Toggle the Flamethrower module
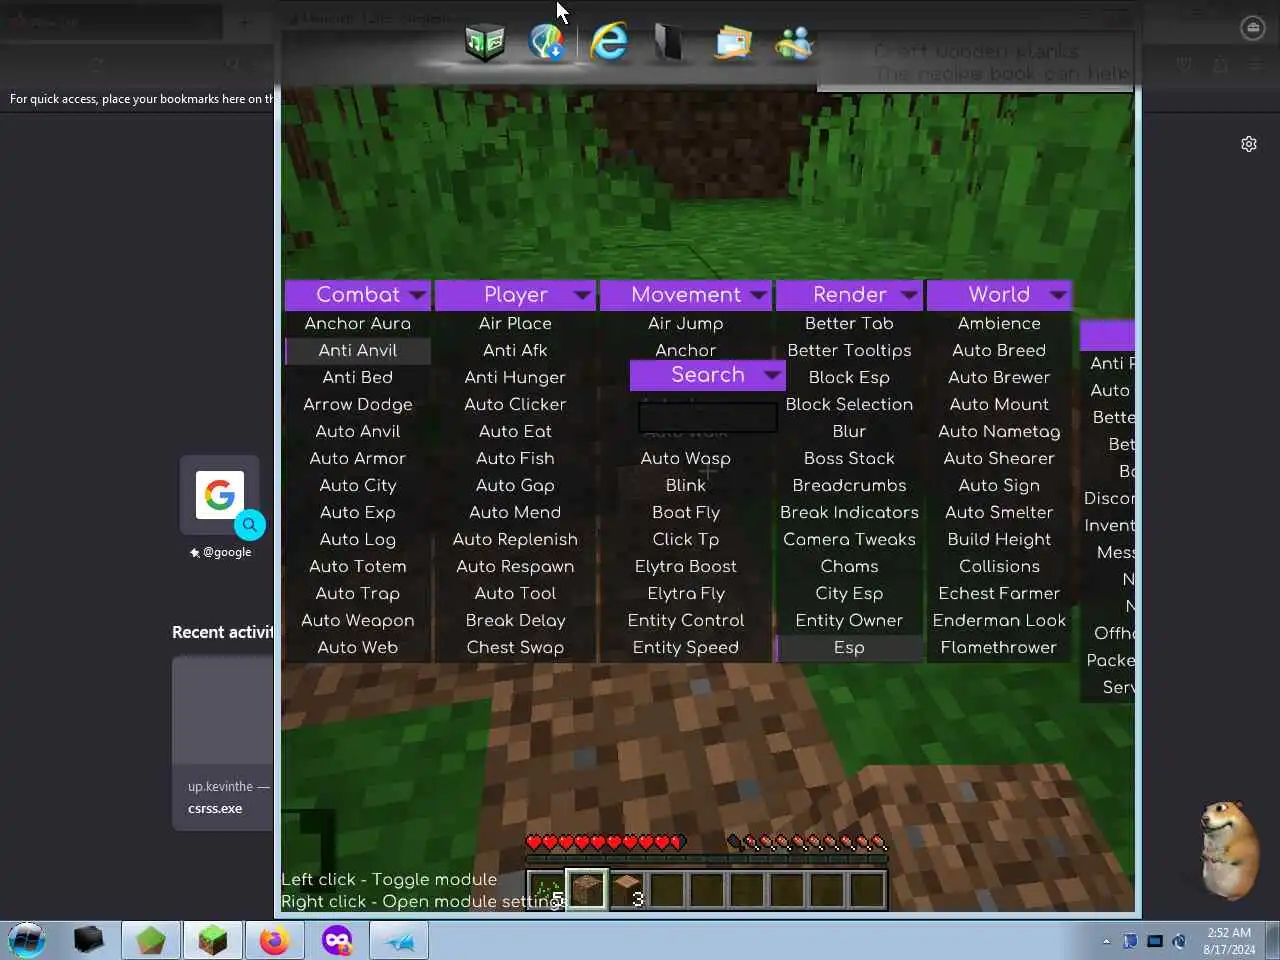This screenshot has height=960, width=1280. (x=999, y=647)
